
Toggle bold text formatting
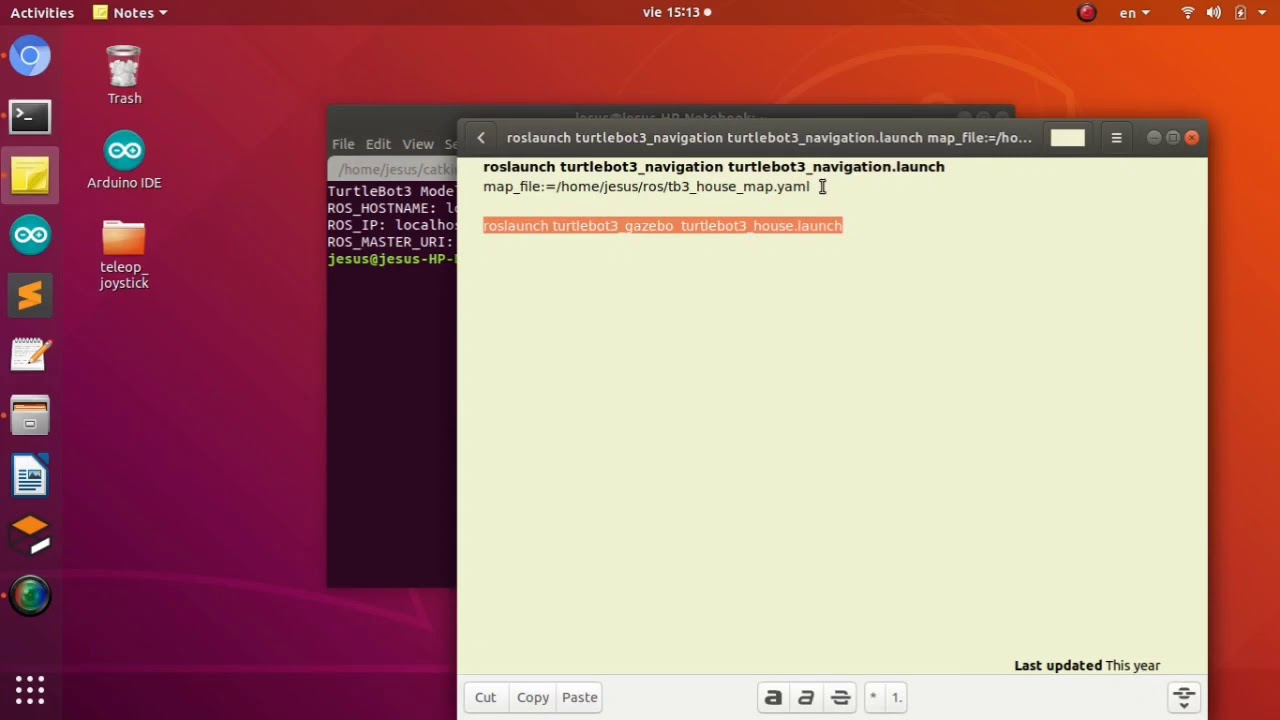(773, 697)
